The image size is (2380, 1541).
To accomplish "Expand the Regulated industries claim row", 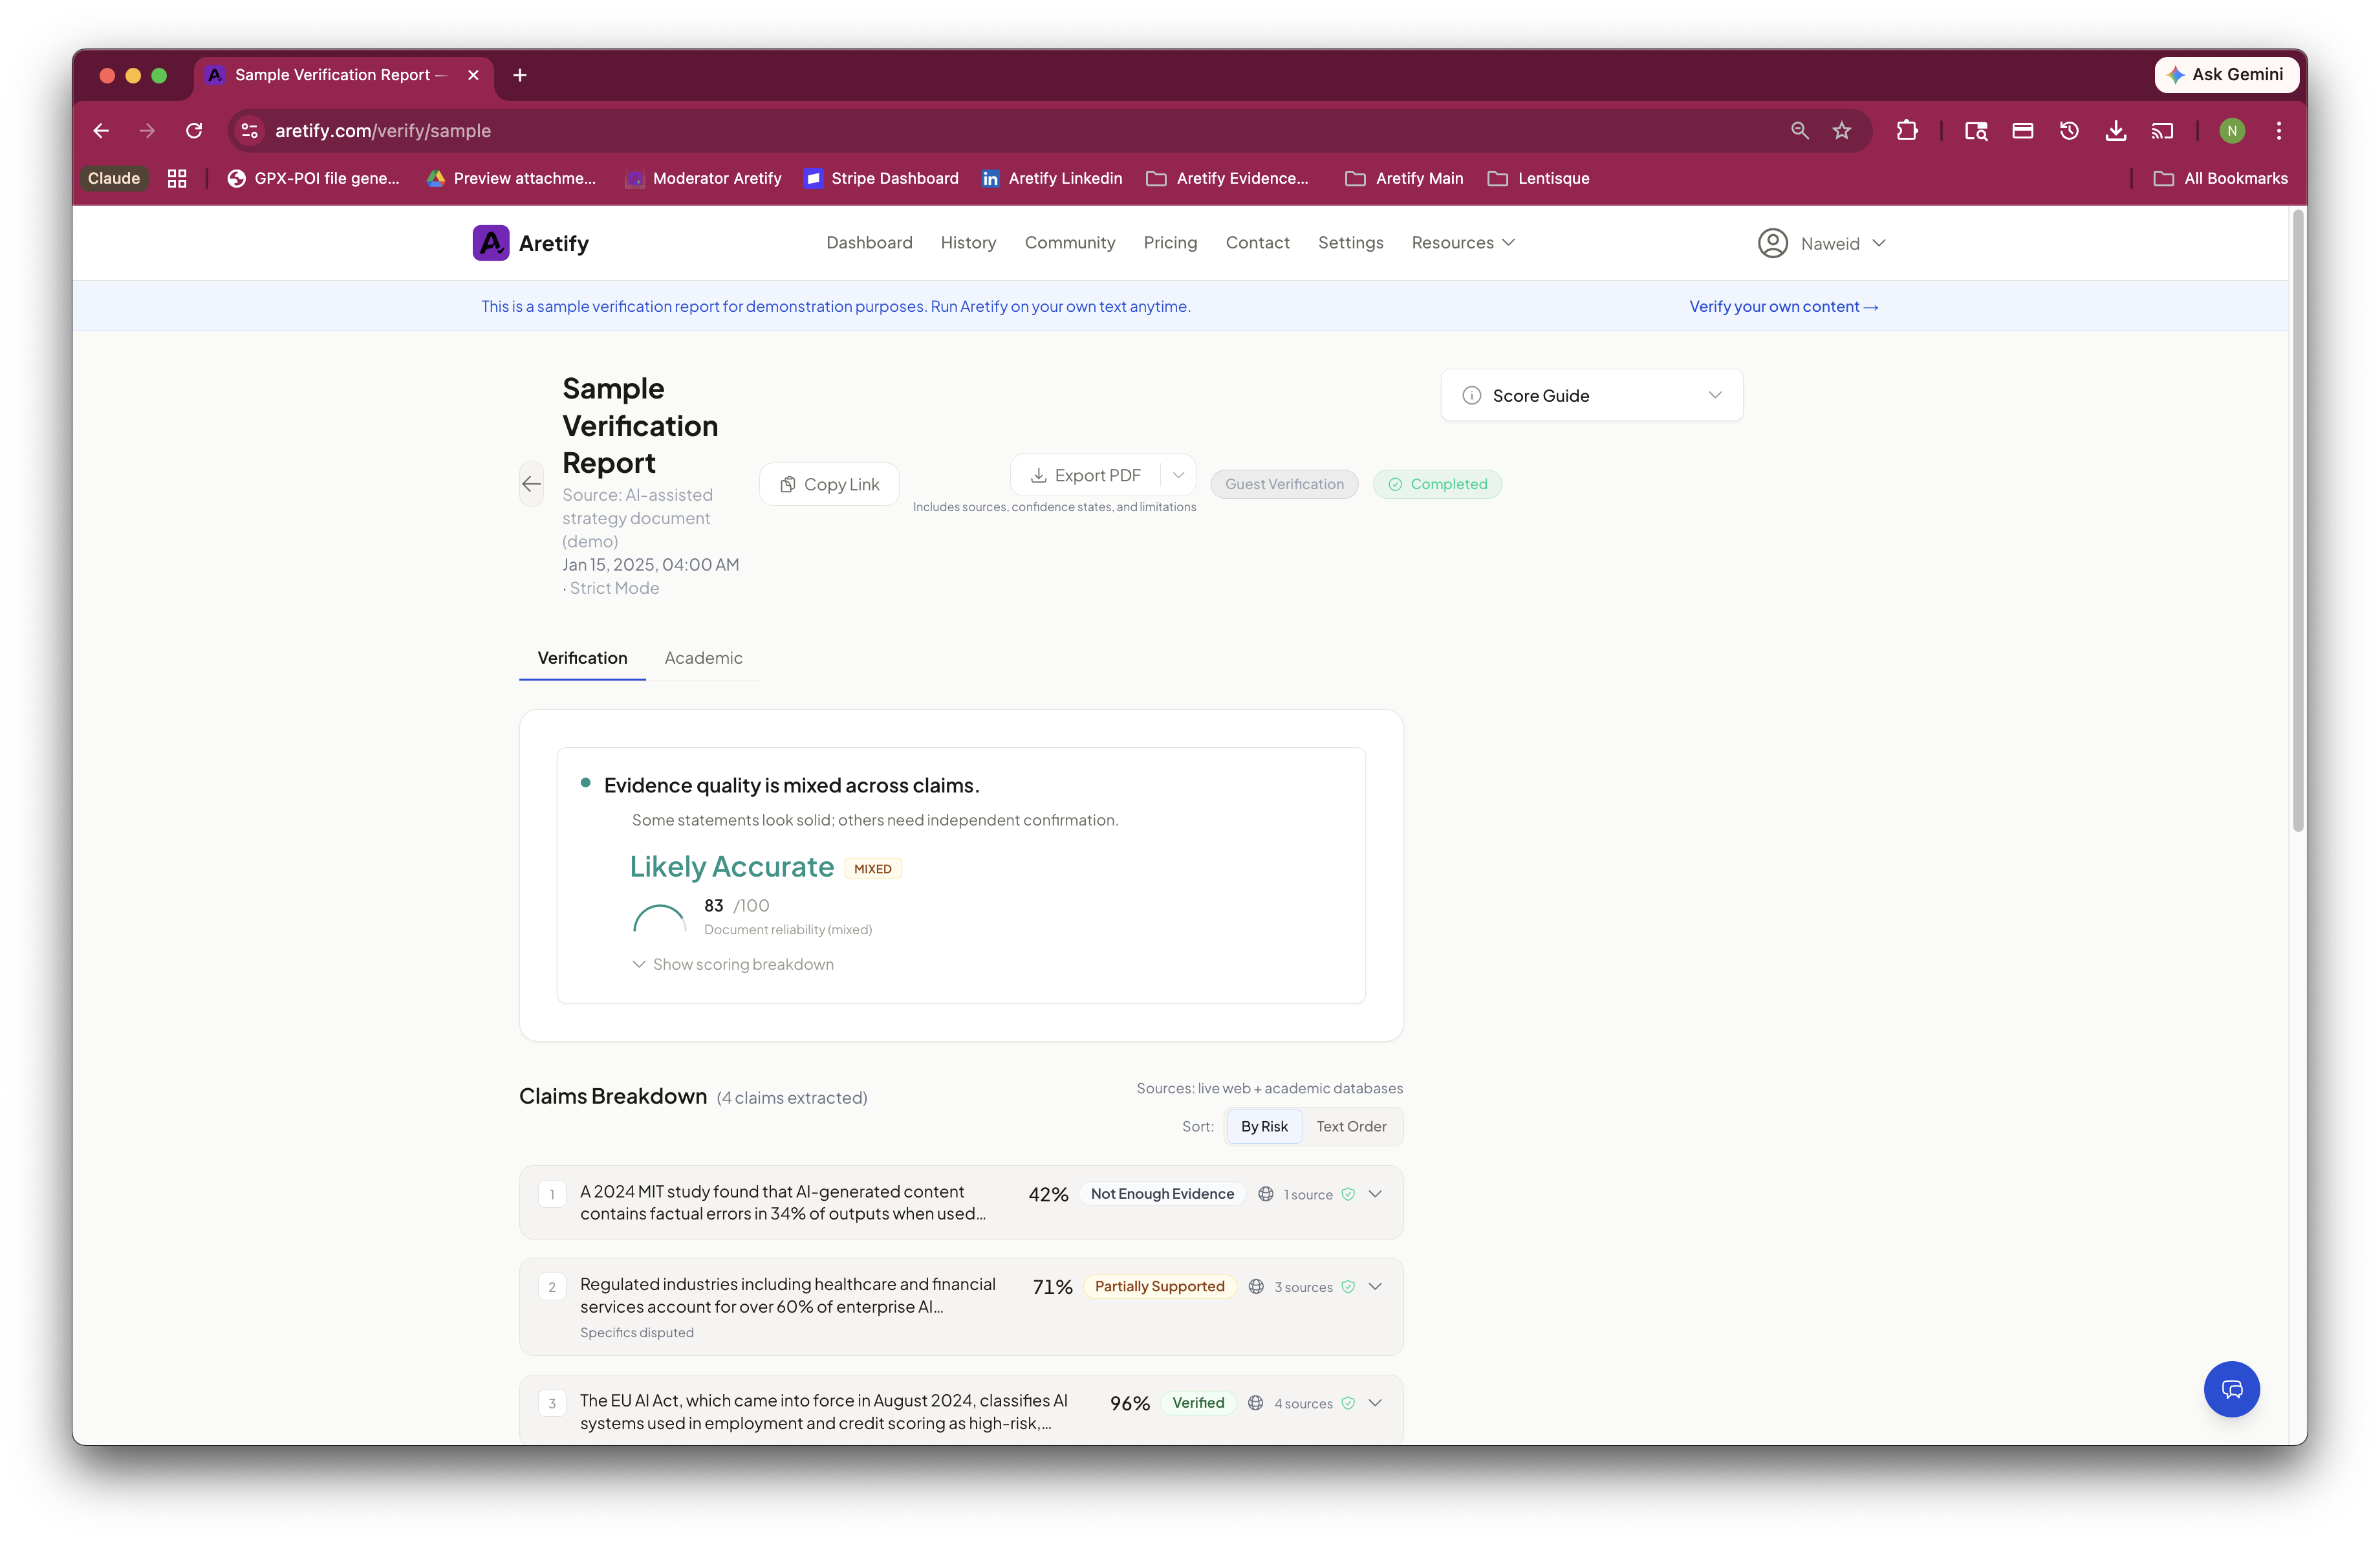I will point(961,1306).
